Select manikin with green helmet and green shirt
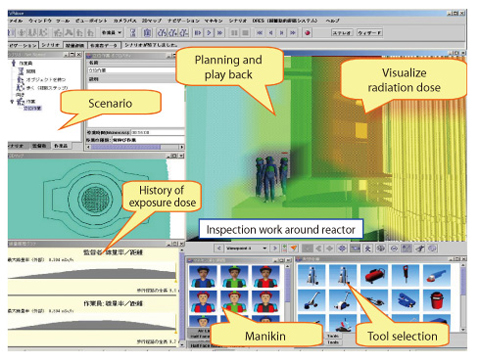 (x=234, y=277)
